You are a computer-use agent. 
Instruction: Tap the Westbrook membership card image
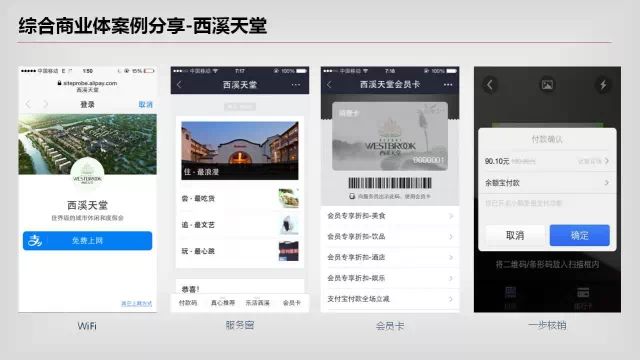click(x=390, y=136)
